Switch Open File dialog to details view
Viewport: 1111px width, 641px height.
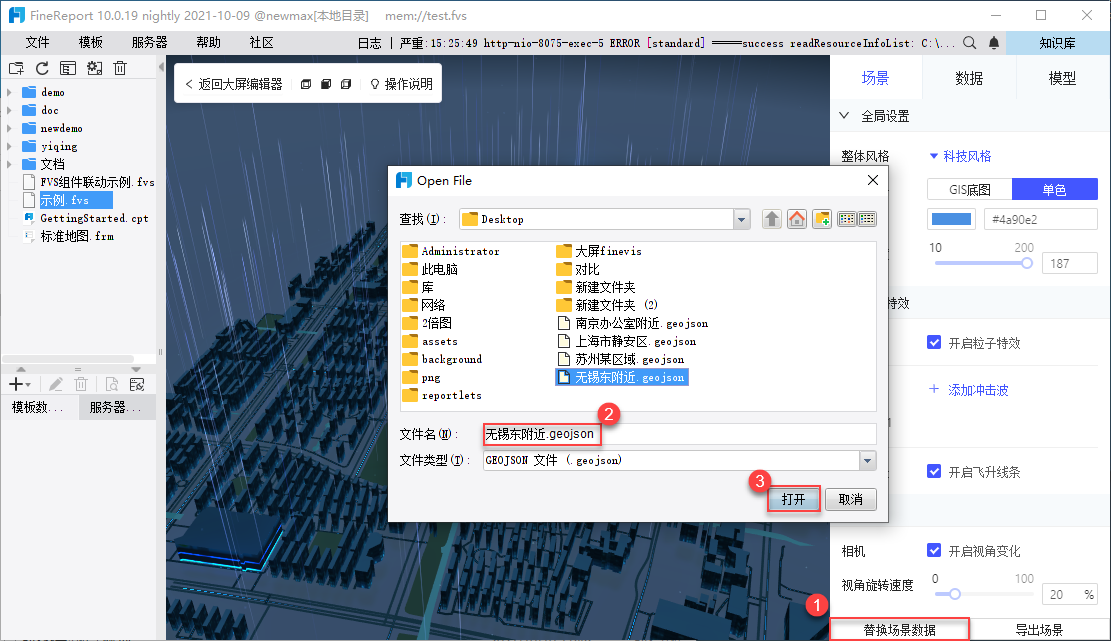[867, 219]
